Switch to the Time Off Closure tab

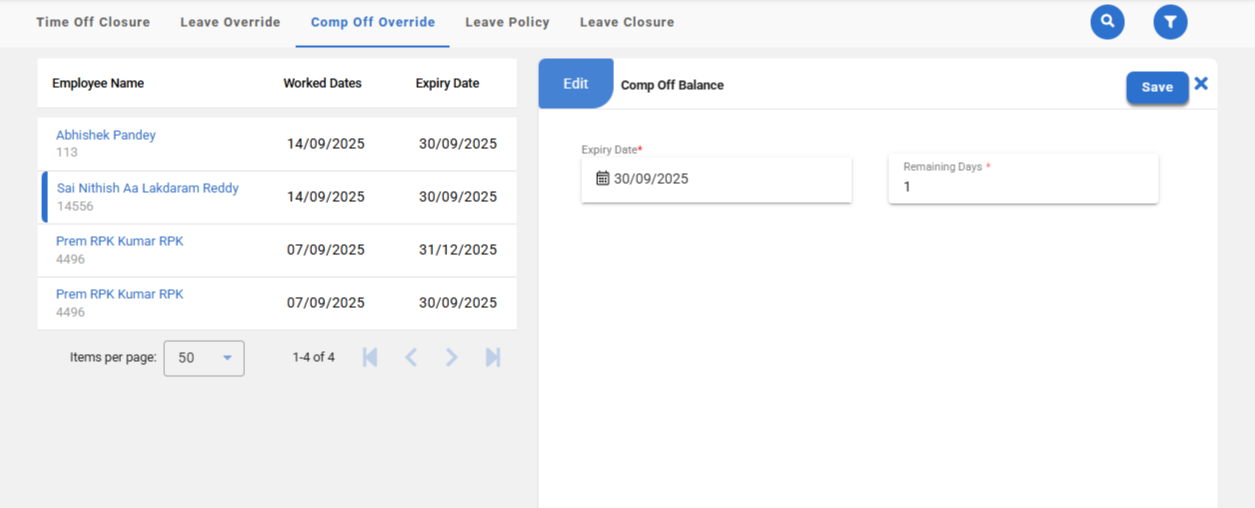[x=93, y=22]
